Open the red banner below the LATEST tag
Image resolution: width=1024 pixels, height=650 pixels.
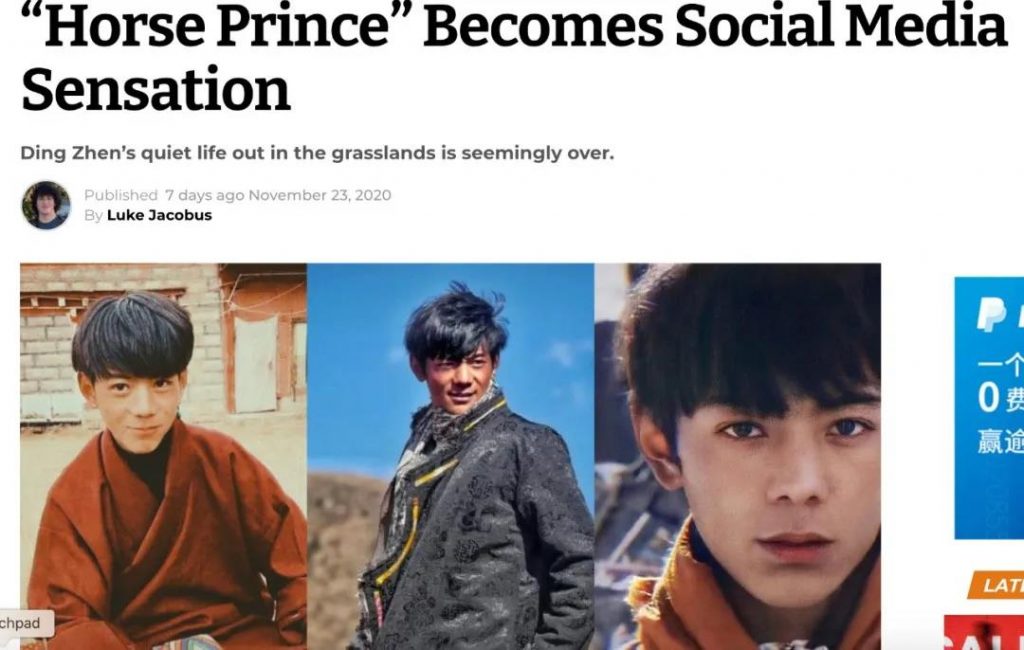pos(984,632)
